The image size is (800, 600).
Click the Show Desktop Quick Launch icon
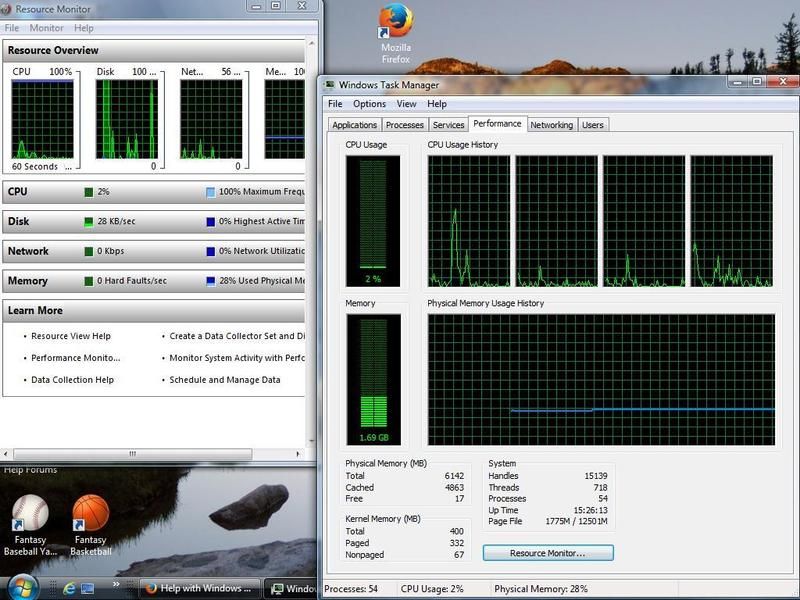click(x=87, y=588)
